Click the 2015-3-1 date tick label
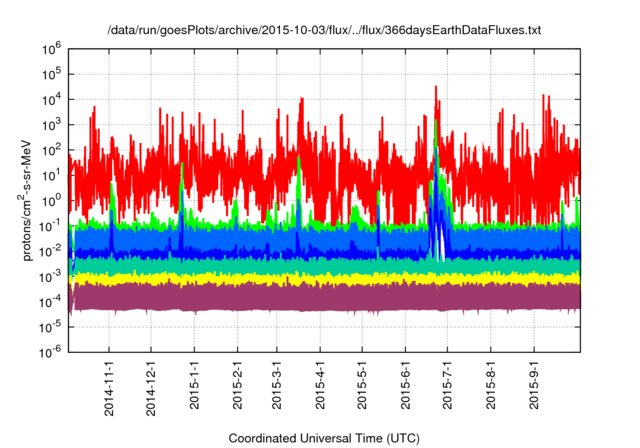Viewport: 640px width, 448px height. 277,386
